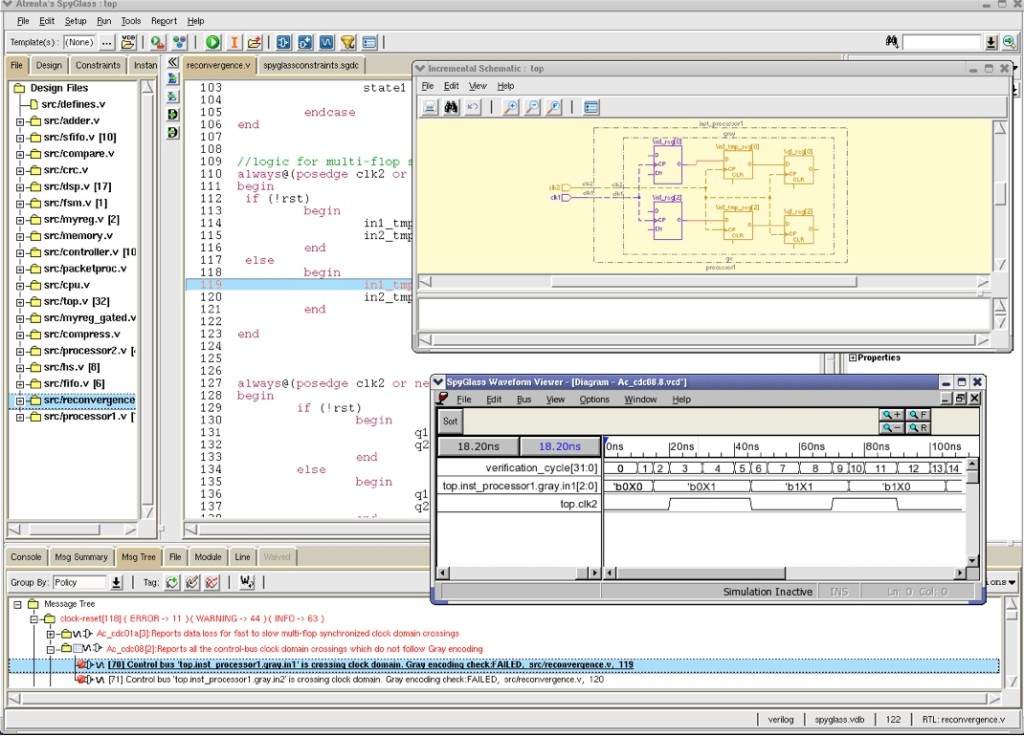Zoom in the Incremental Schematic view

point(511,107)
